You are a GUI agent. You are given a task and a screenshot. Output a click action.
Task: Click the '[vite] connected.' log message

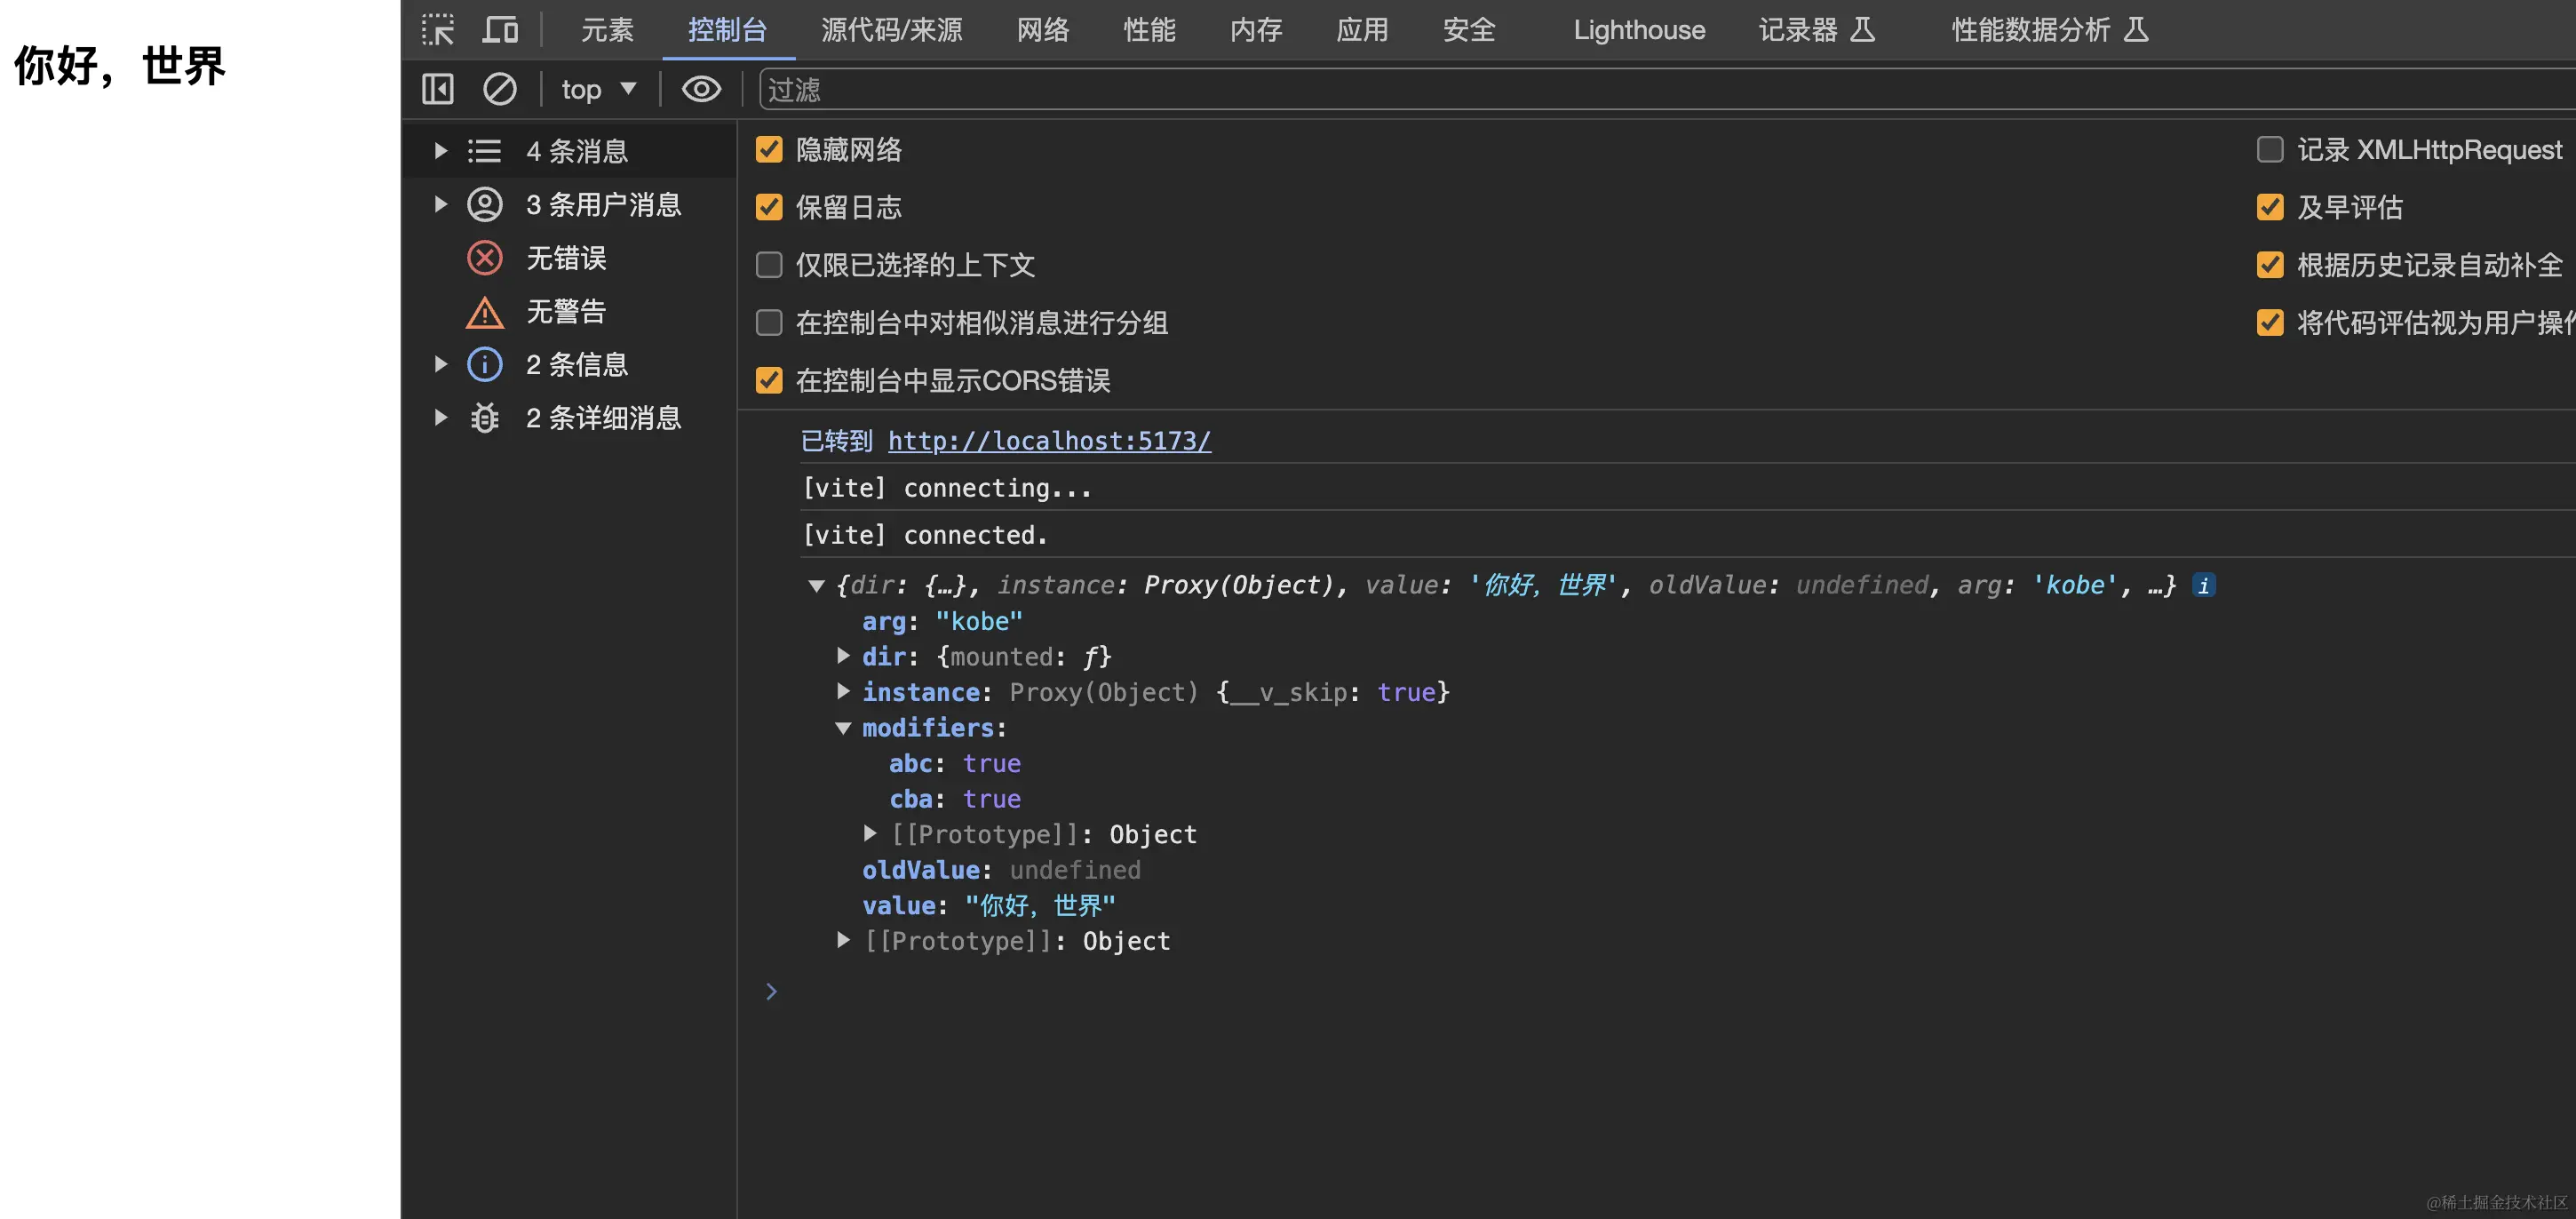coord(924,535)
